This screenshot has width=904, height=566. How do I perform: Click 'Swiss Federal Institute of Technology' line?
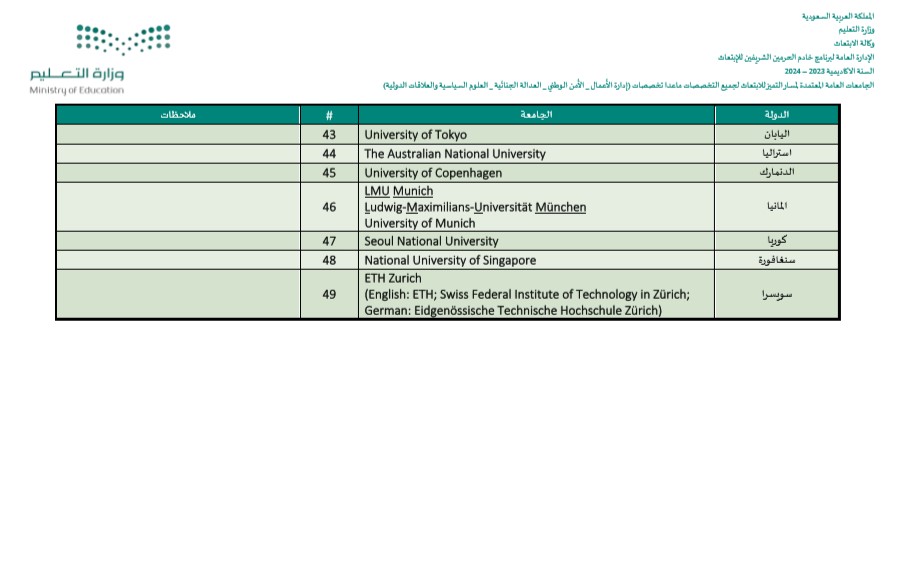point(527,294)
